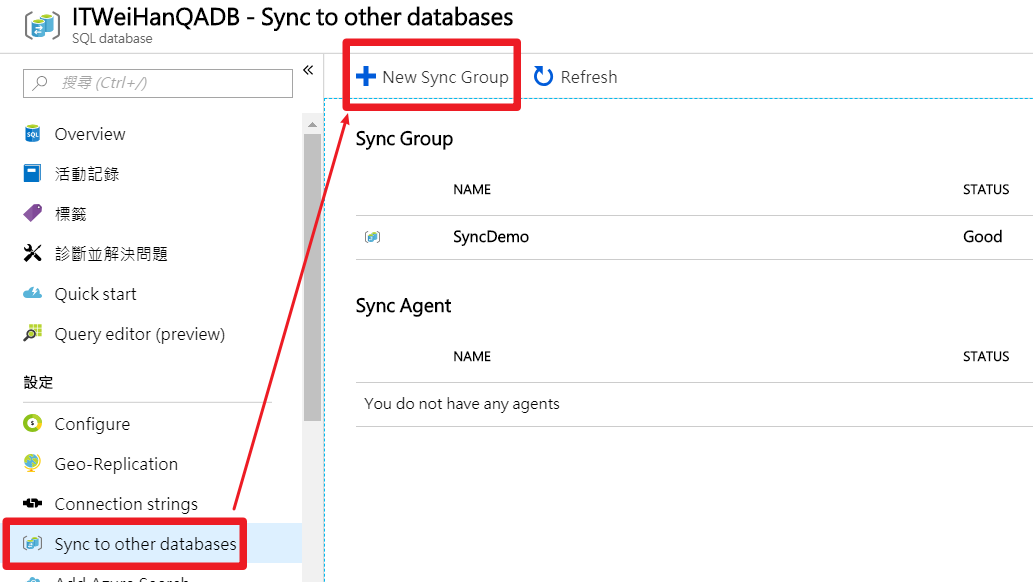Click the sidebar vertical scrollbar thumb

(312, 277)
